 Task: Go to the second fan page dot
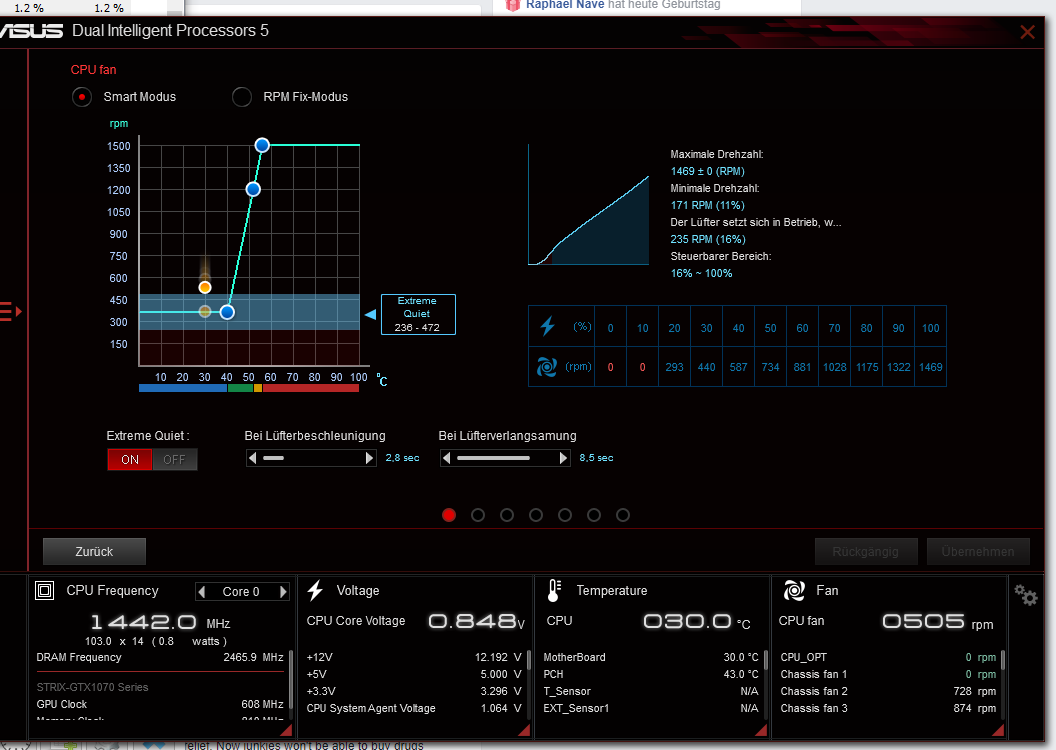(x=478, y=515)
